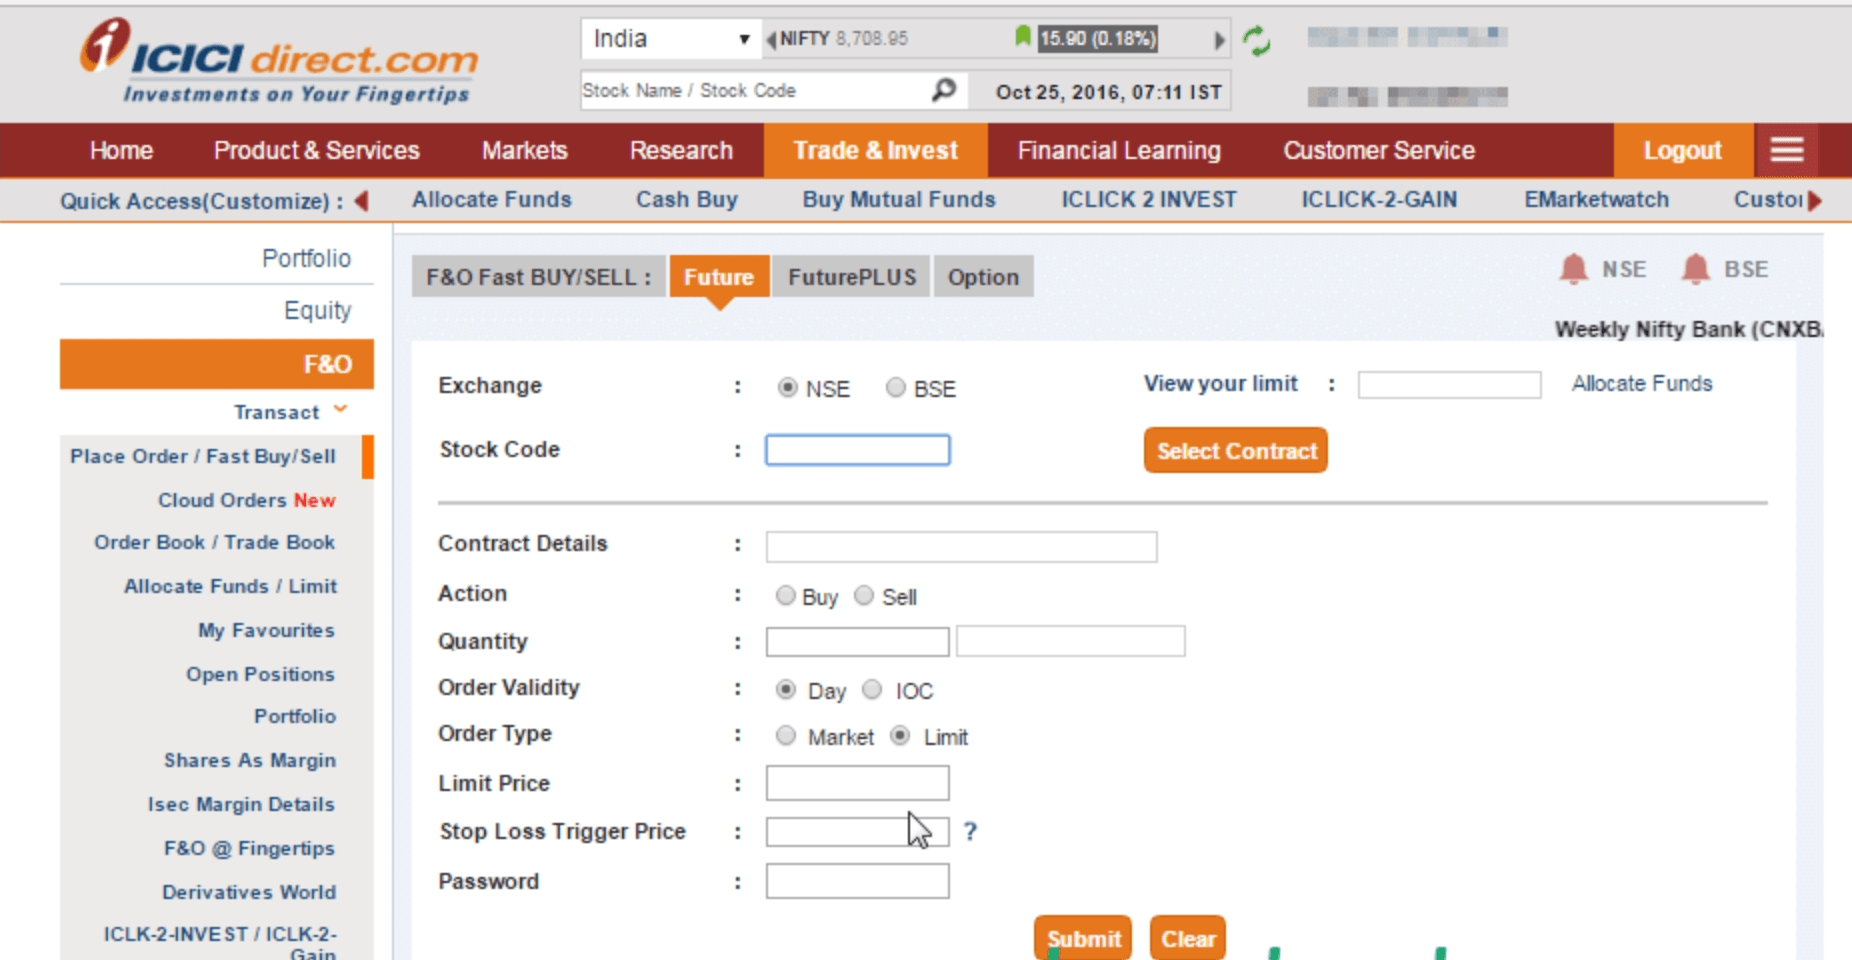1852x960 pixels.
Task: Open Customer Service menu
Action: pyautogui.click(x=1379, y=150)
